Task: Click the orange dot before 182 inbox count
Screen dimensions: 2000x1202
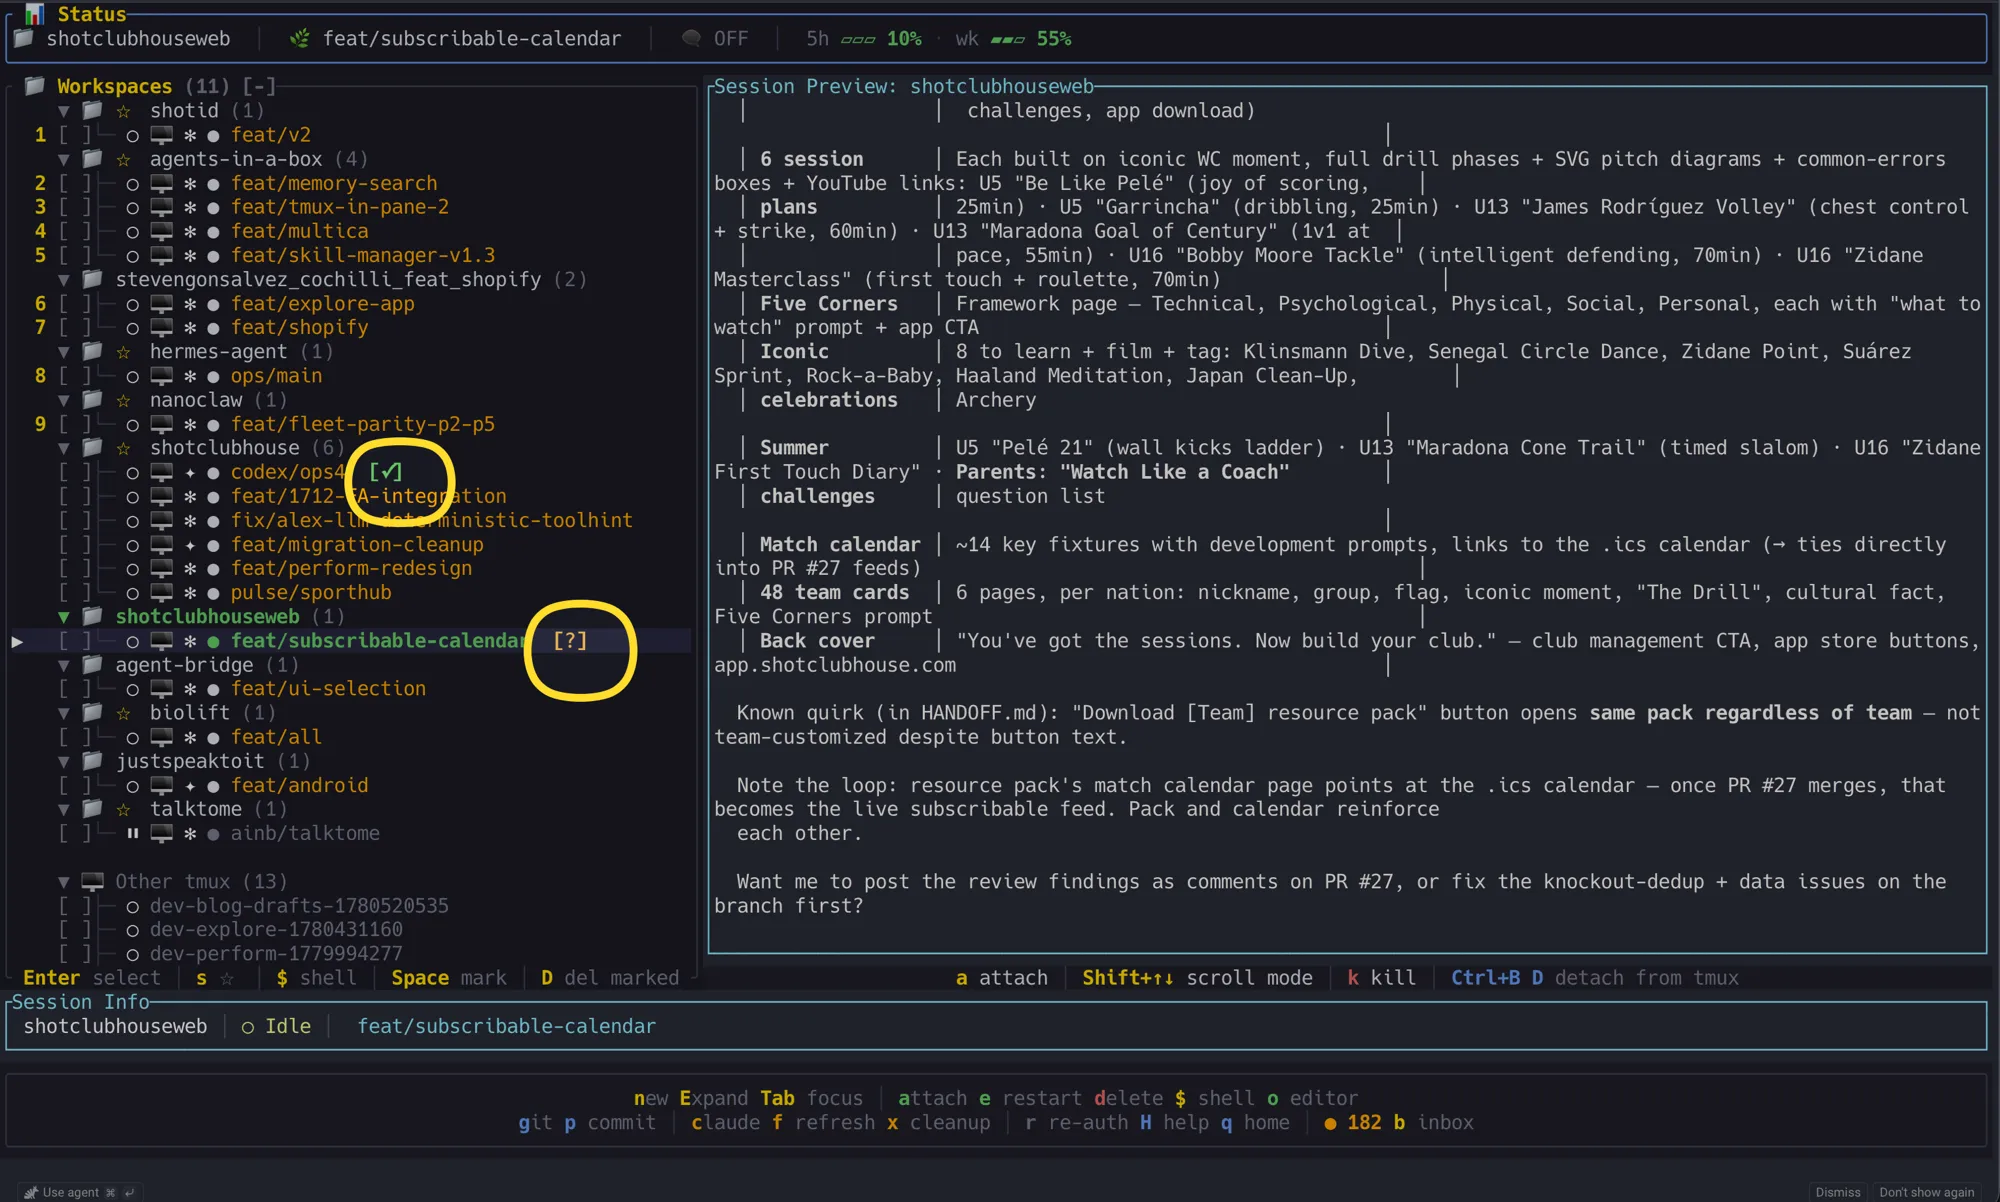Action: 1330,1123
